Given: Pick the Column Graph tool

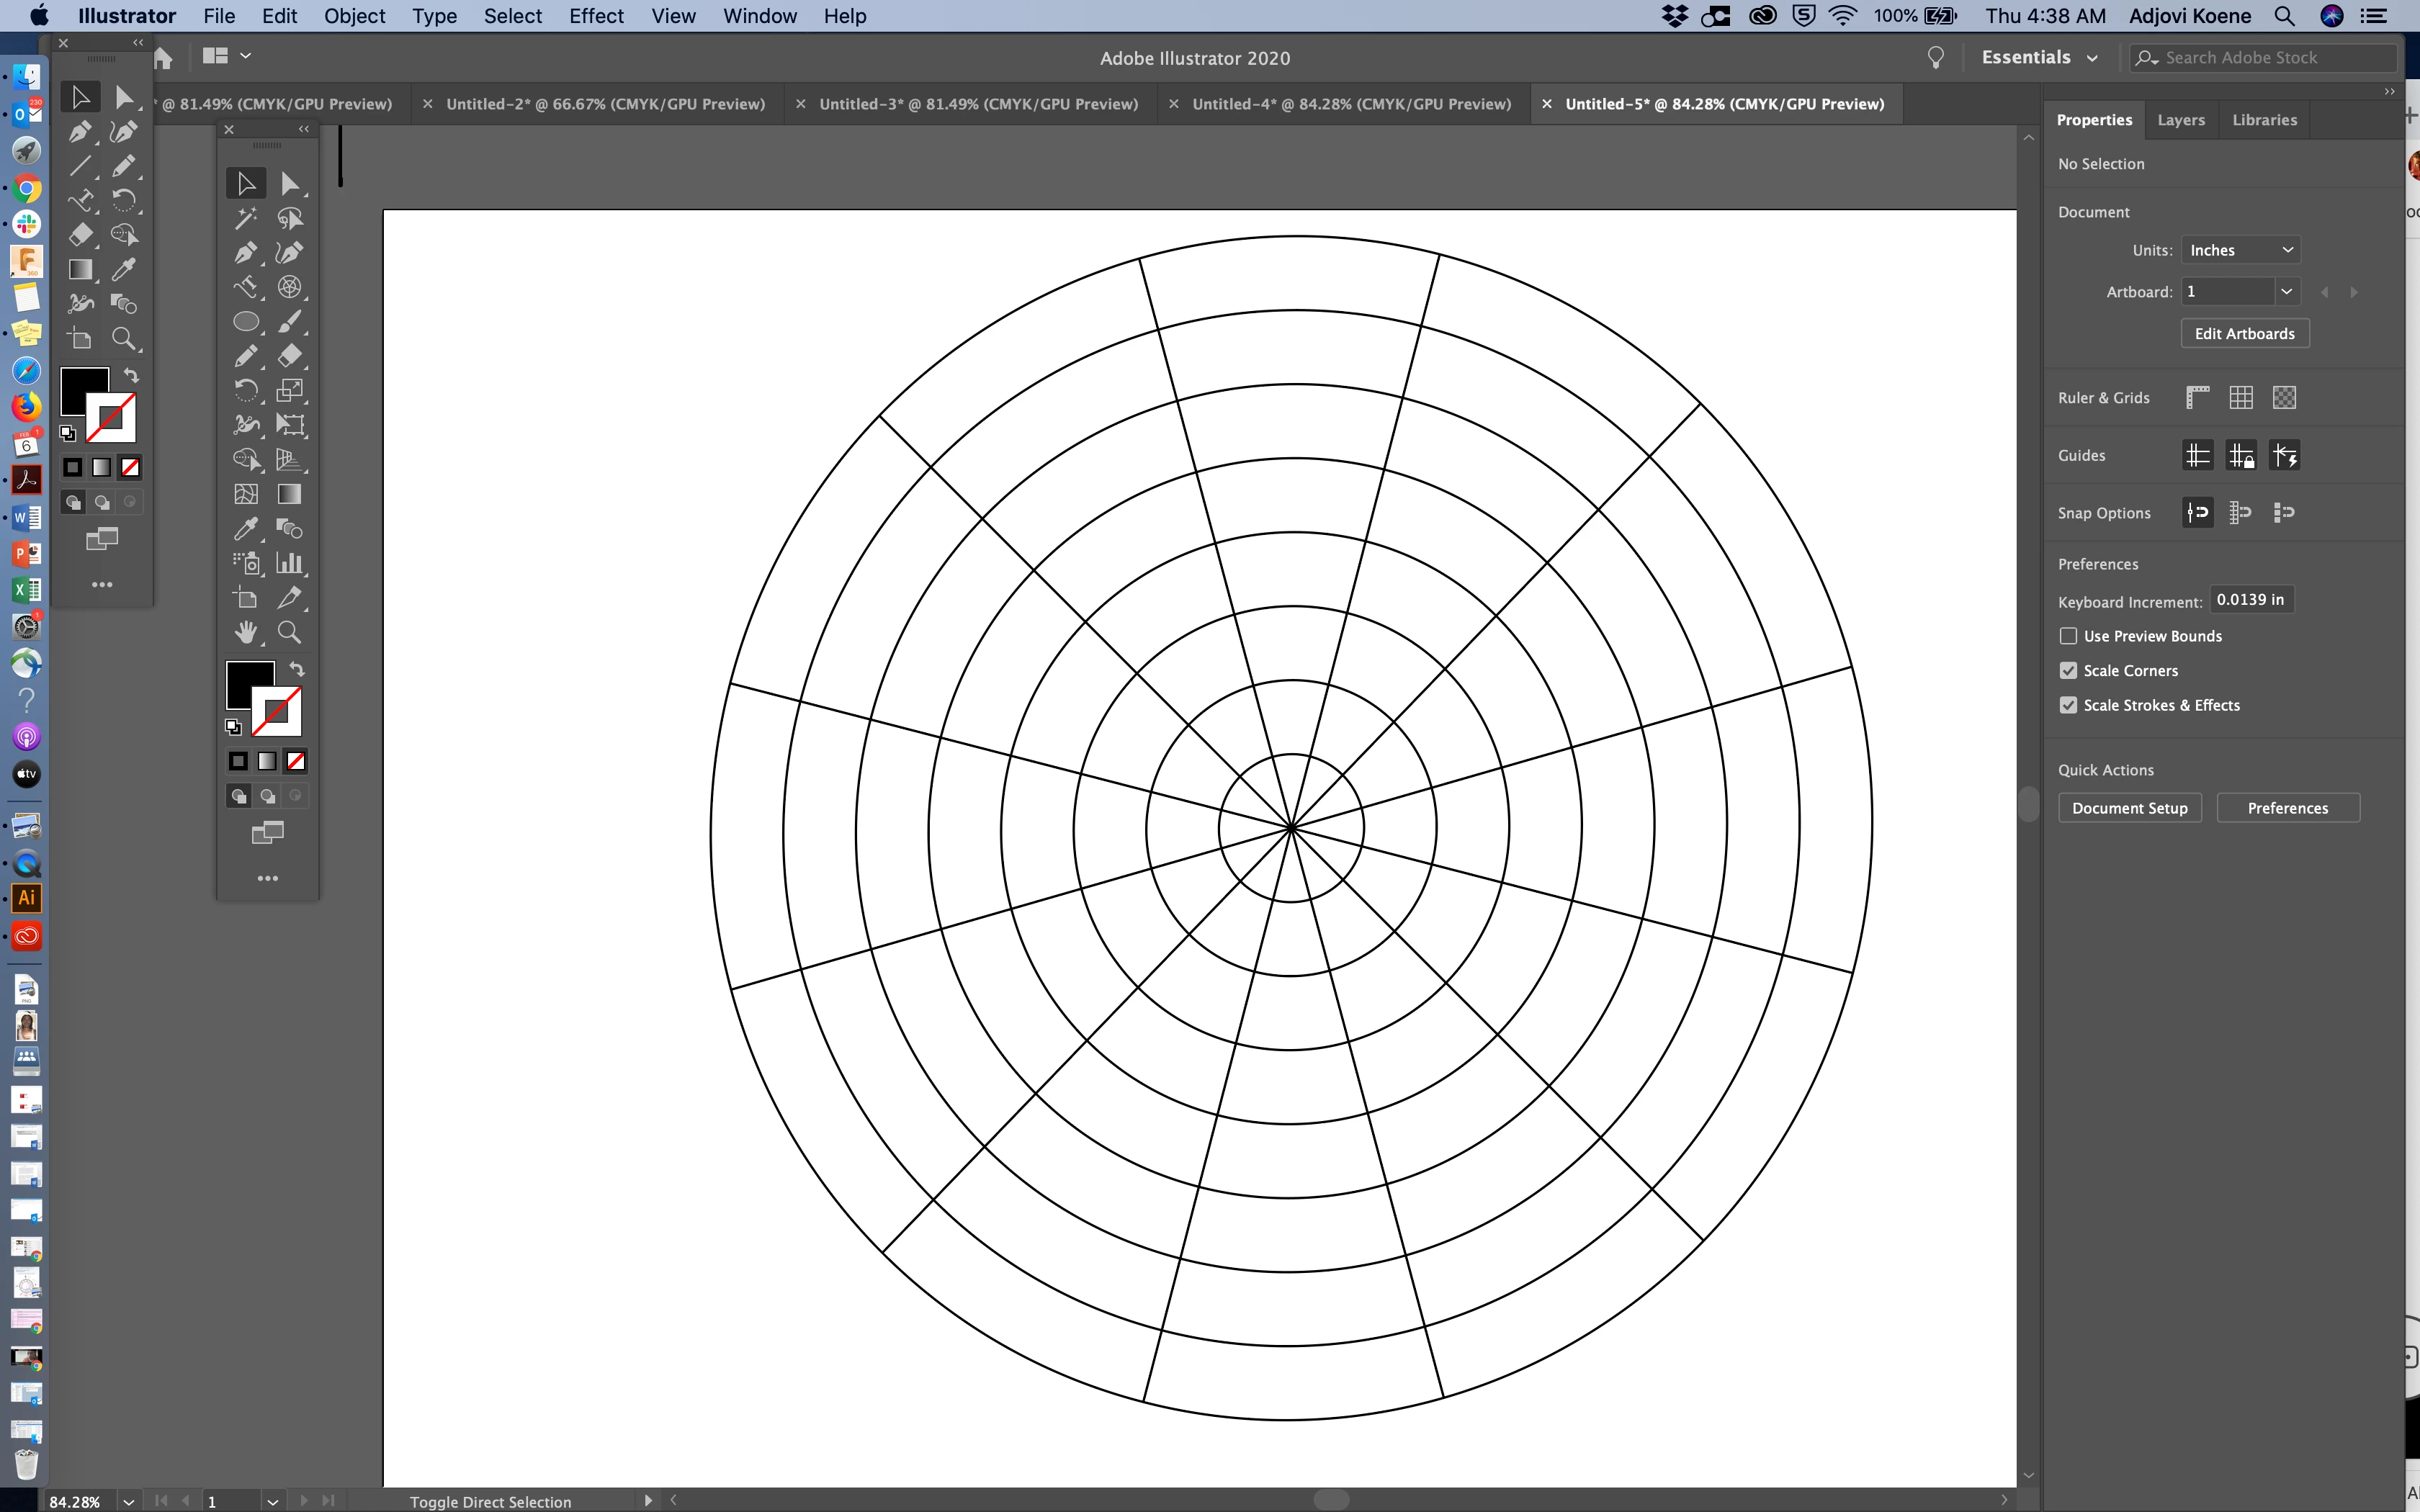Looking at the screenshot, I should click(x=289, y=563).
